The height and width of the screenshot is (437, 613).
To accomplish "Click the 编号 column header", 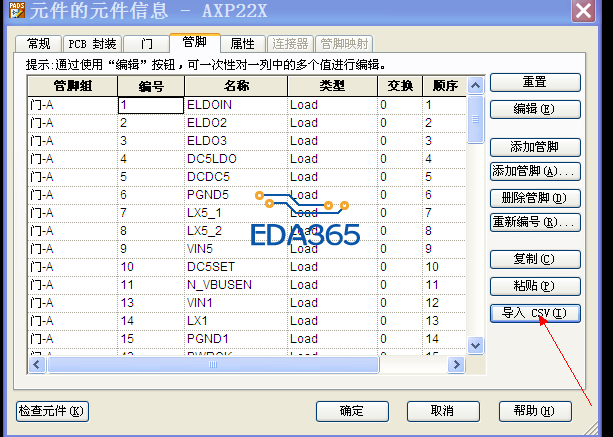I will point(151,86).
